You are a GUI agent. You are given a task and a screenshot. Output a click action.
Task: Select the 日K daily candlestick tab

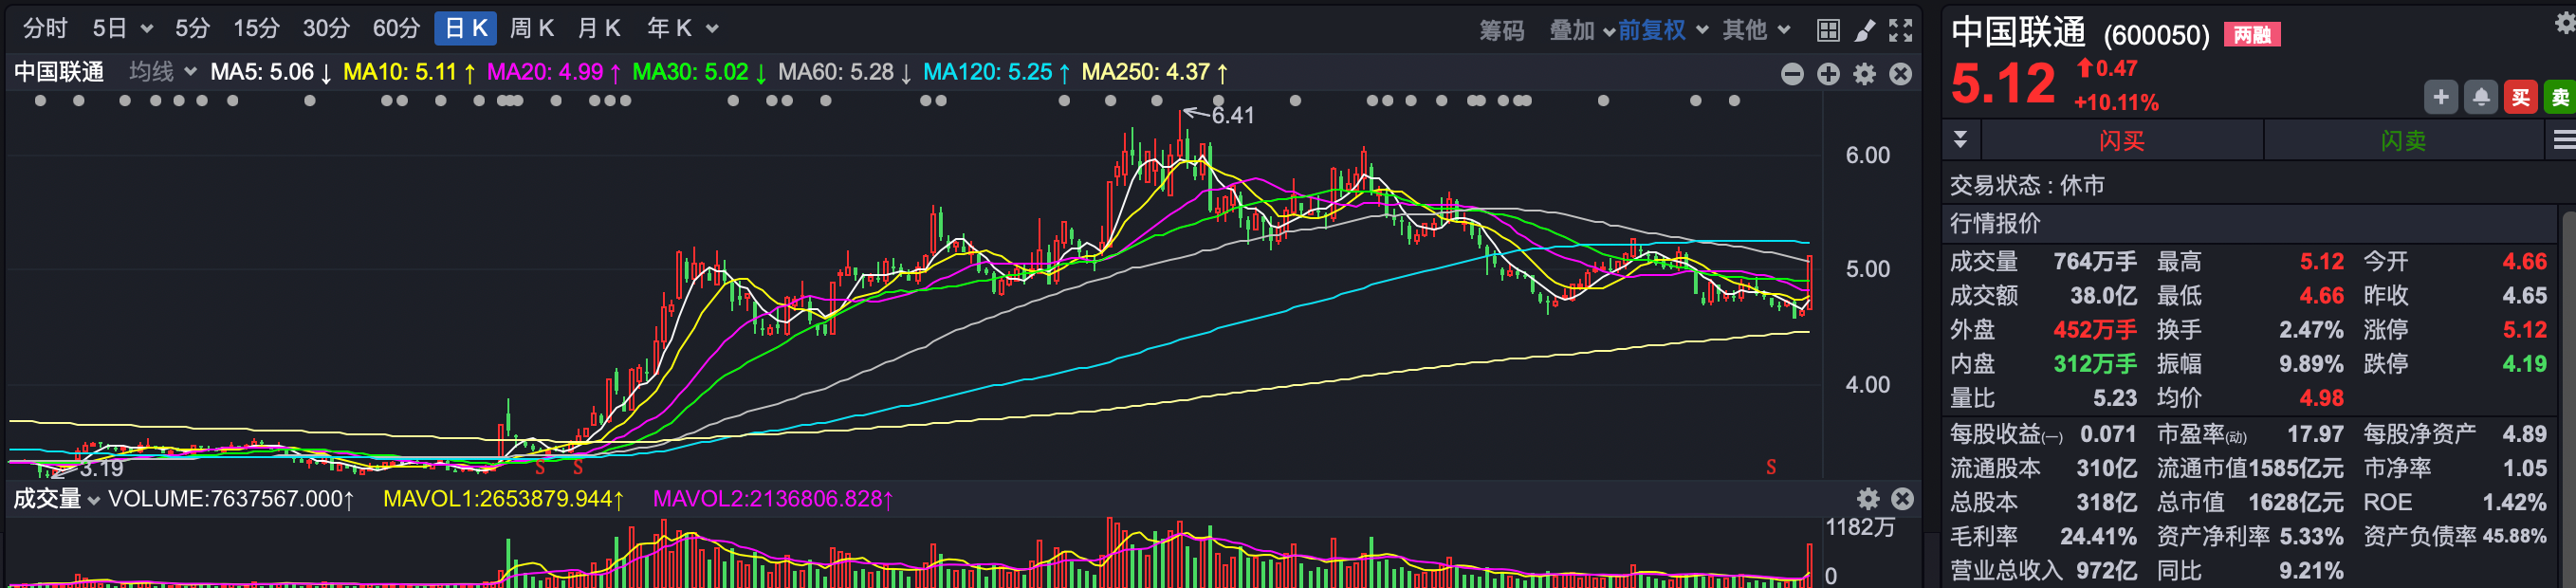tap(466, 28)
